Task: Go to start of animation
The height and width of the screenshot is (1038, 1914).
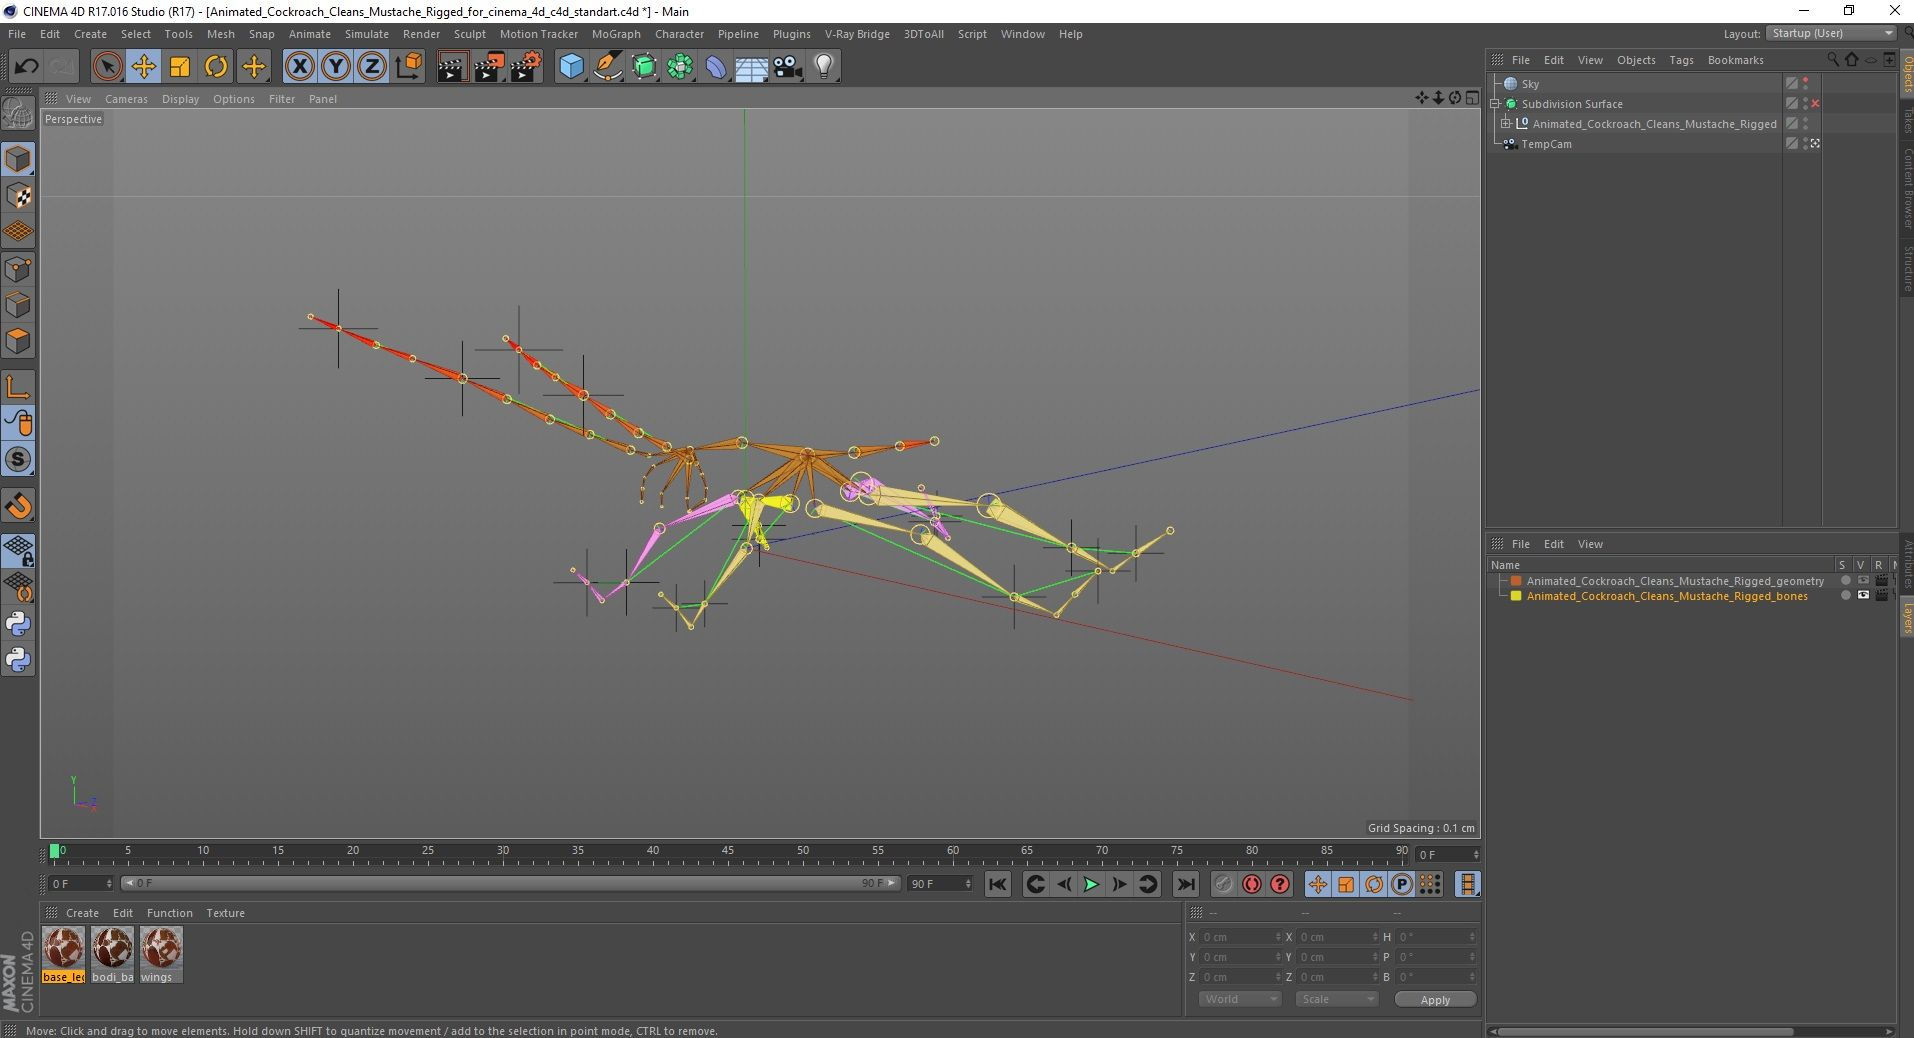Action: pos(997,884)
